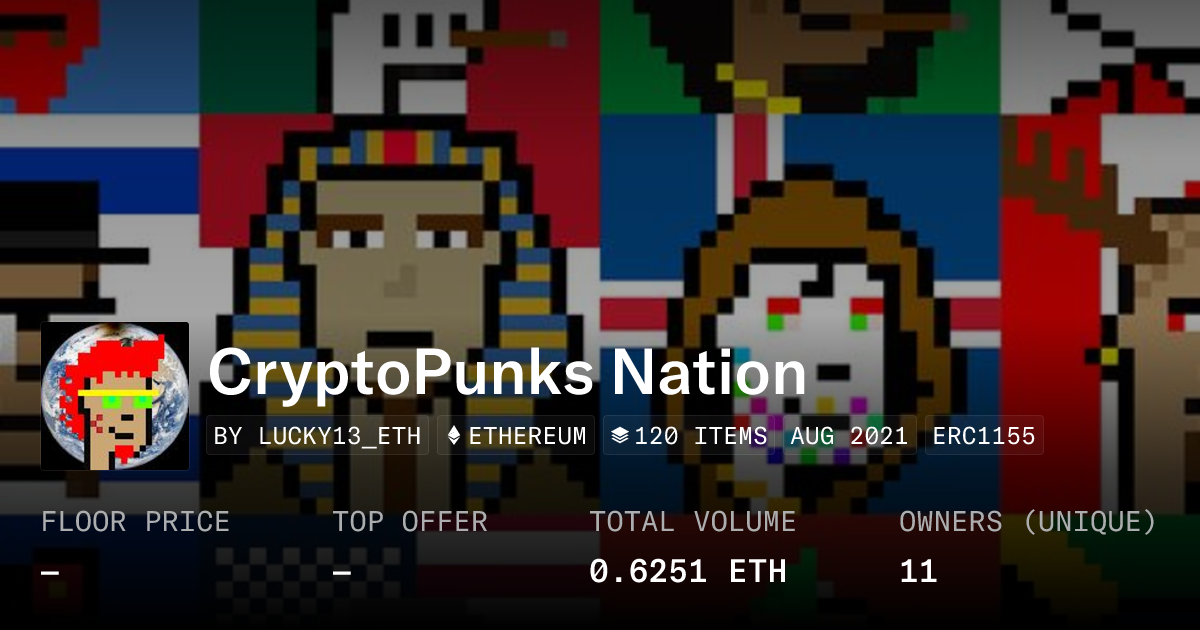
Task: Click the CryptoPunks Nation title
Action: point(507,373)
